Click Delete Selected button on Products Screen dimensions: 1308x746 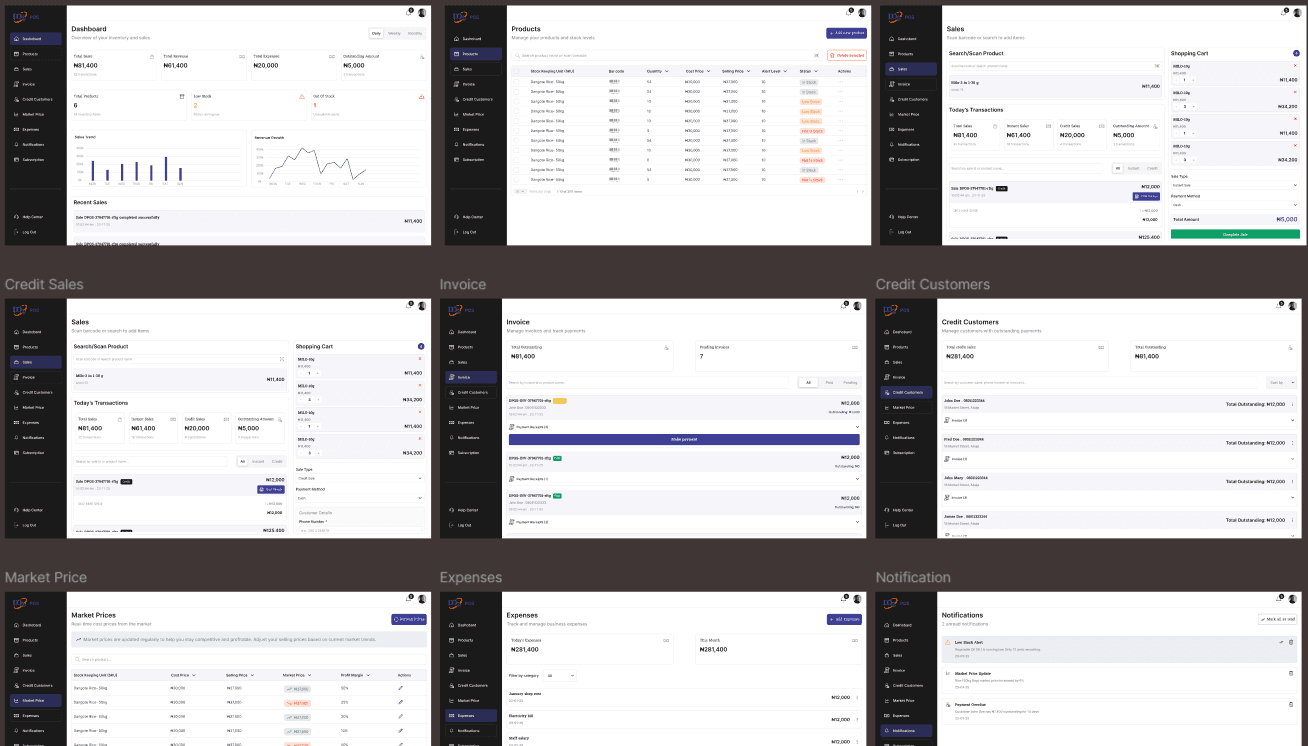pyautogui.click(x=846, y=55)
